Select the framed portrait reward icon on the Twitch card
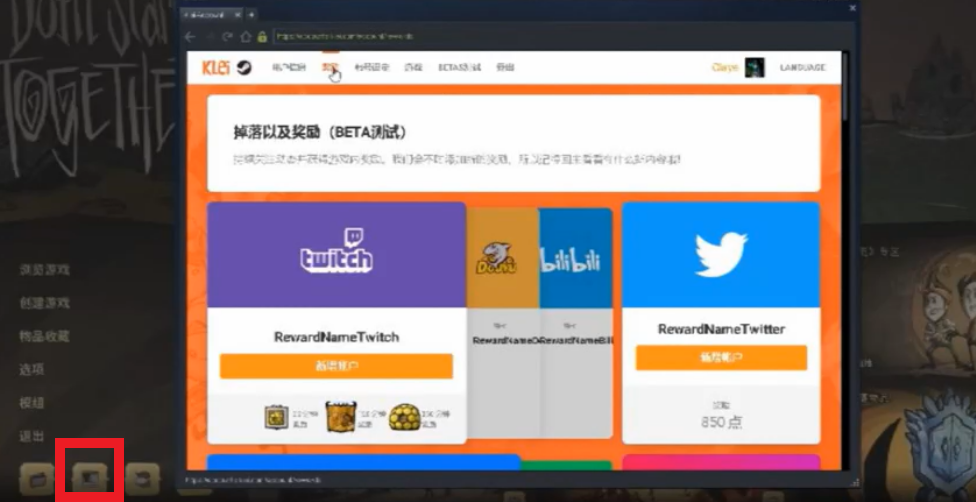 276,417
